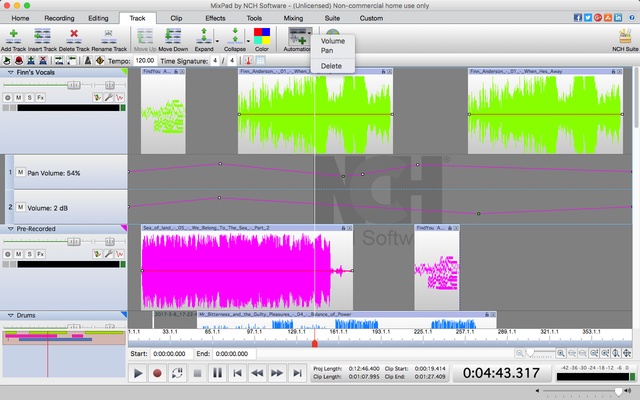Click automation curve icon on Finn's Vocals

[120, 98]
